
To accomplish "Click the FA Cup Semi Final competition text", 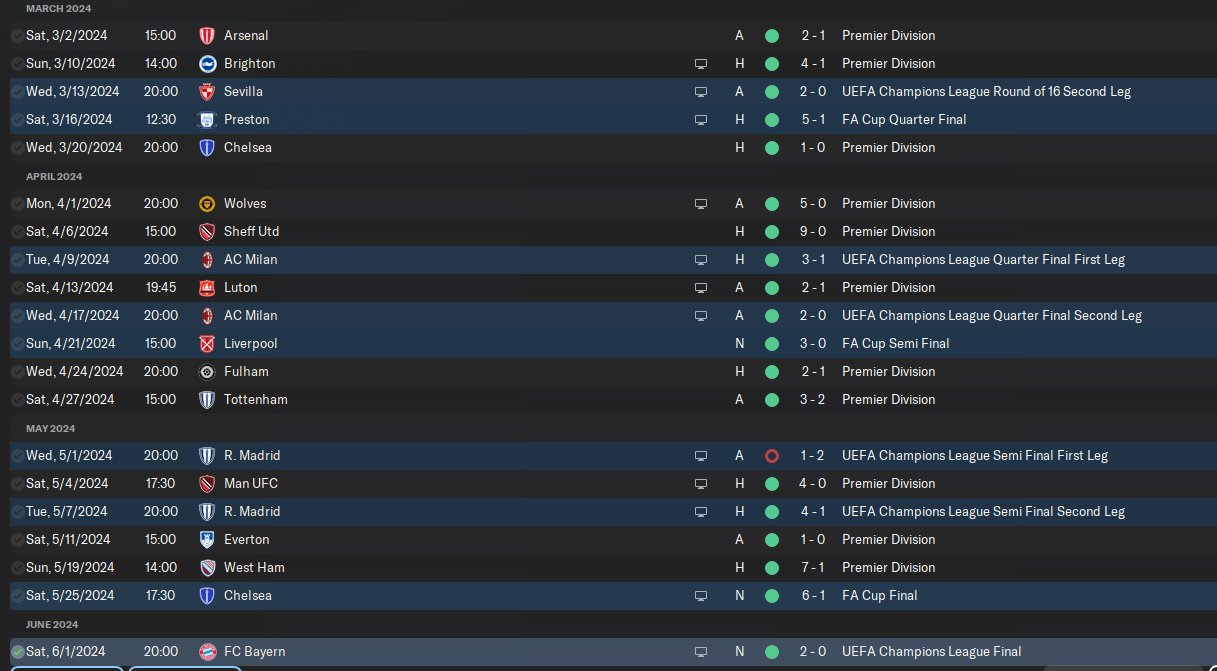I will [895, 343].
